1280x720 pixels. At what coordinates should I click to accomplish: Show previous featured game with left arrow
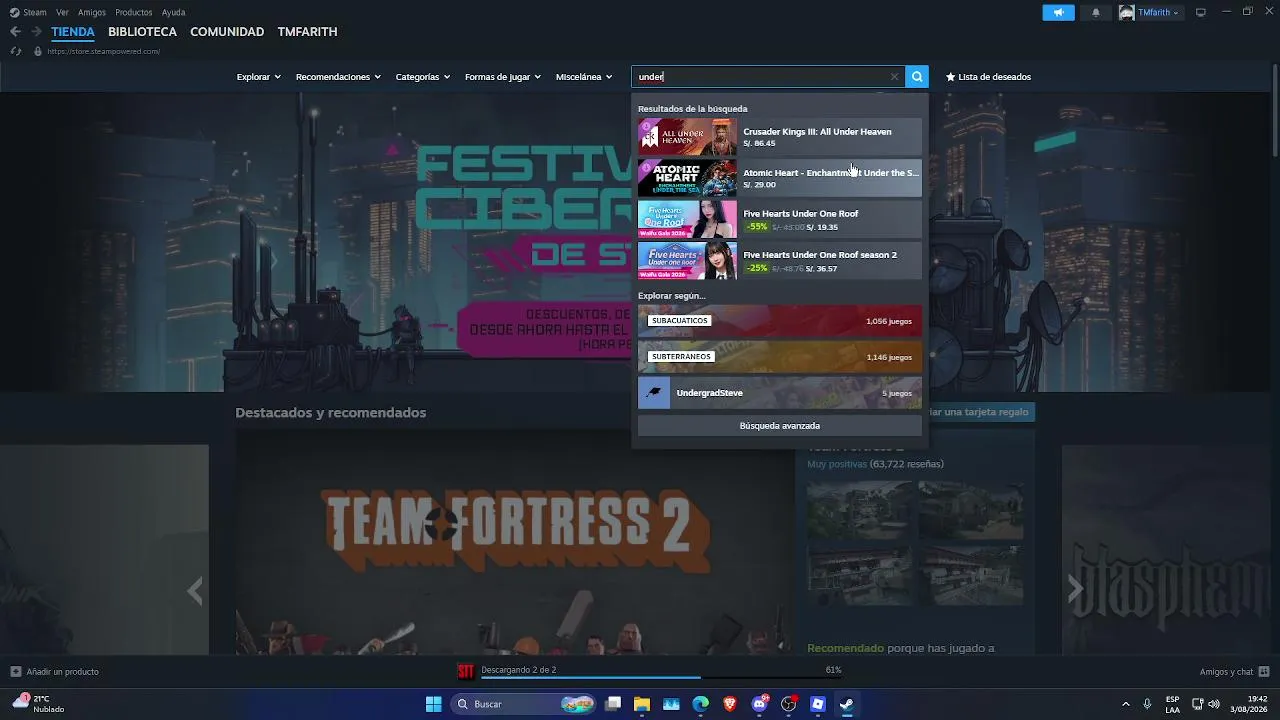tap(195, 591)
